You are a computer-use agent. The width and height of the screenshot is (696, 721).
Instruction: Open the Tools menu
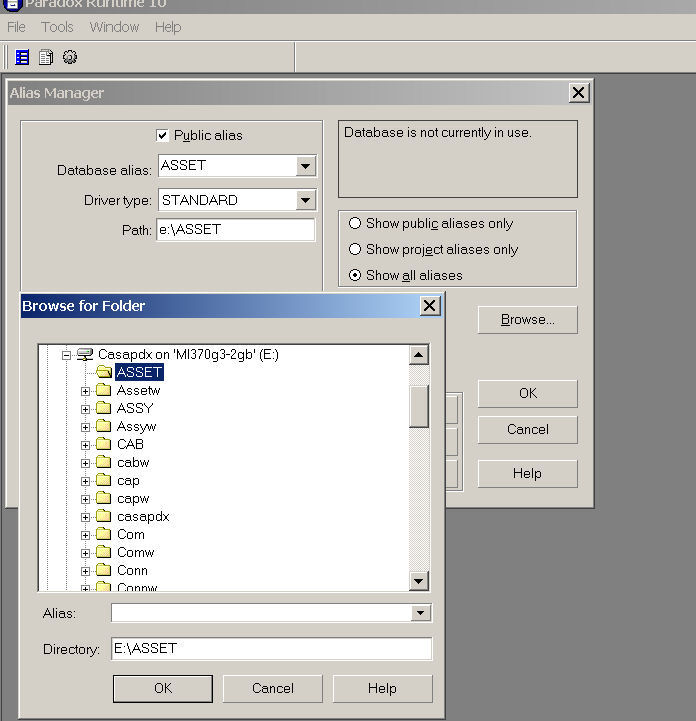57,27
